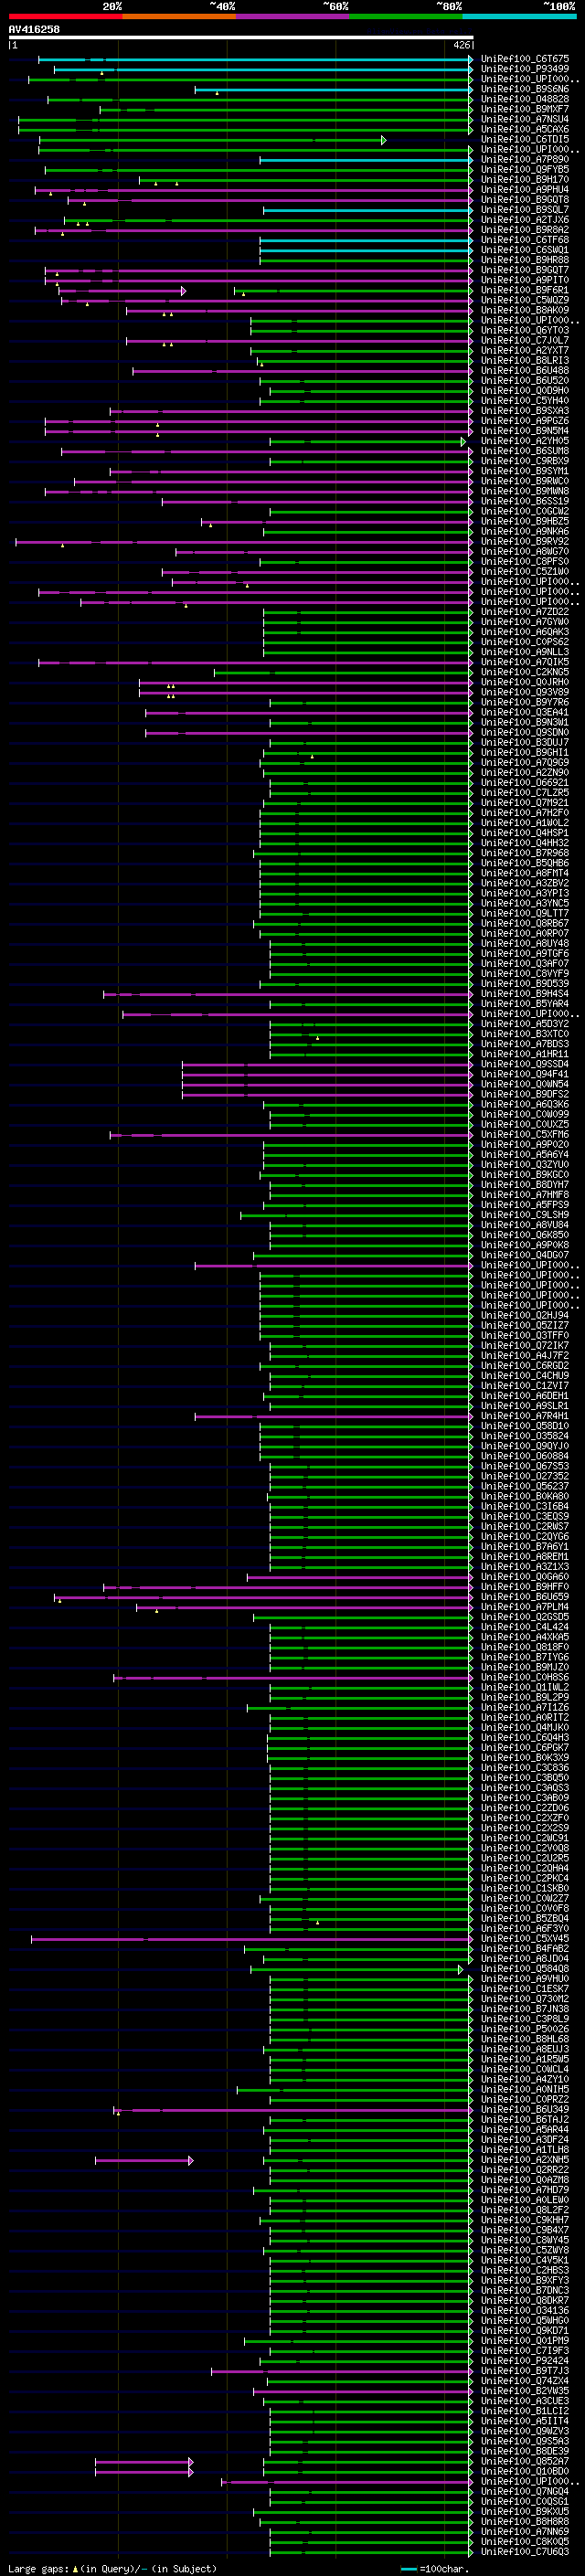This screenshot has width=585, height=2576.
Task: Open UniRef100_B6U488 hit
Action: [524, 371]
